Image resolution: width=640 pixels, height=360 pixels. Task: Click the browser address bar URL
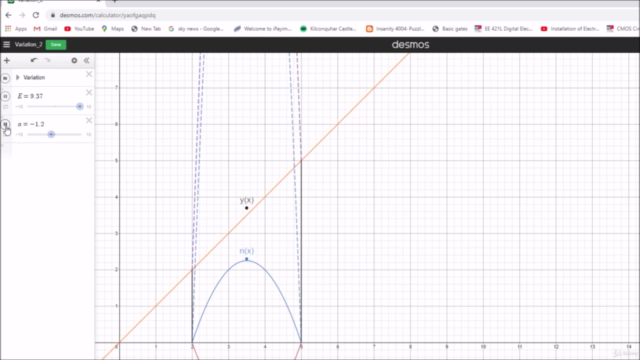[x=107, y=15]
